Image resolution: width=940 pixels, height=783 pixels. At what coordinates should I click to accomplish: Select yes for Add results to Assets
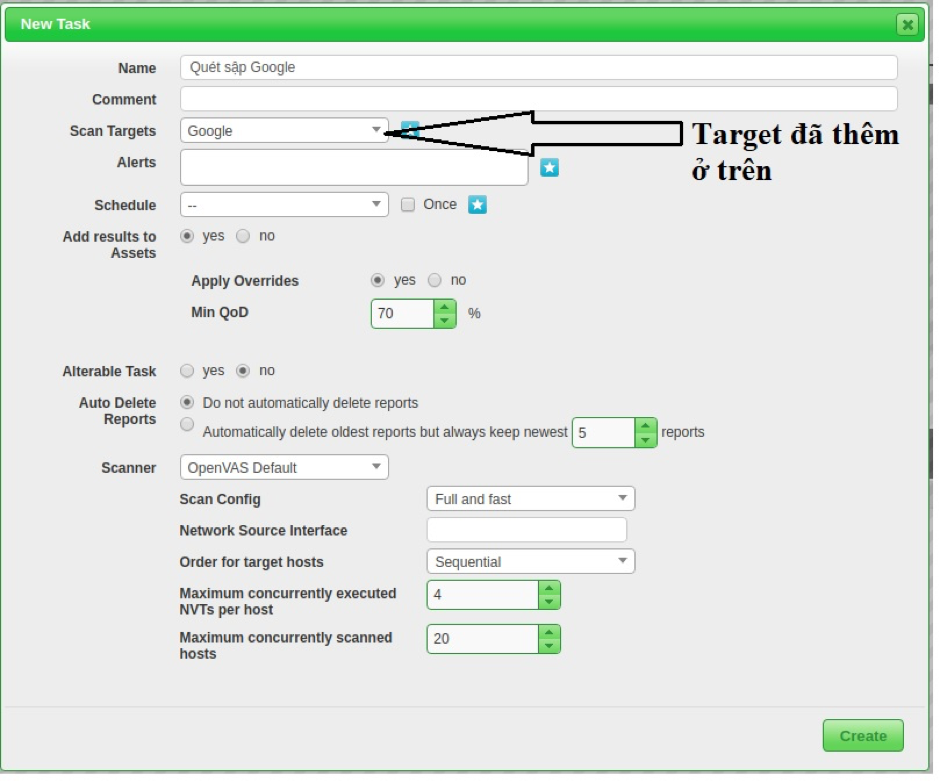188,237
